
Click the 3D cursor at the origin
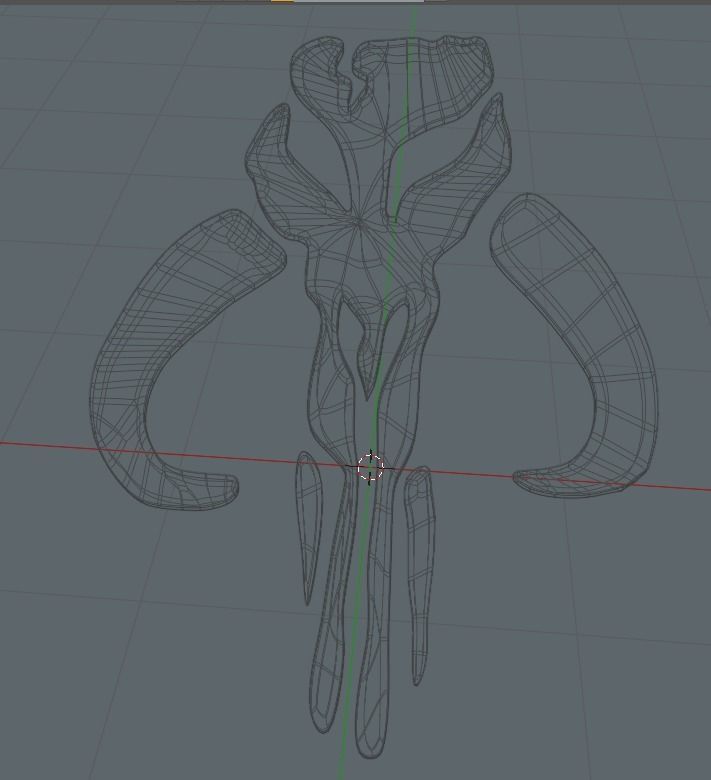[x=370, y=467]
